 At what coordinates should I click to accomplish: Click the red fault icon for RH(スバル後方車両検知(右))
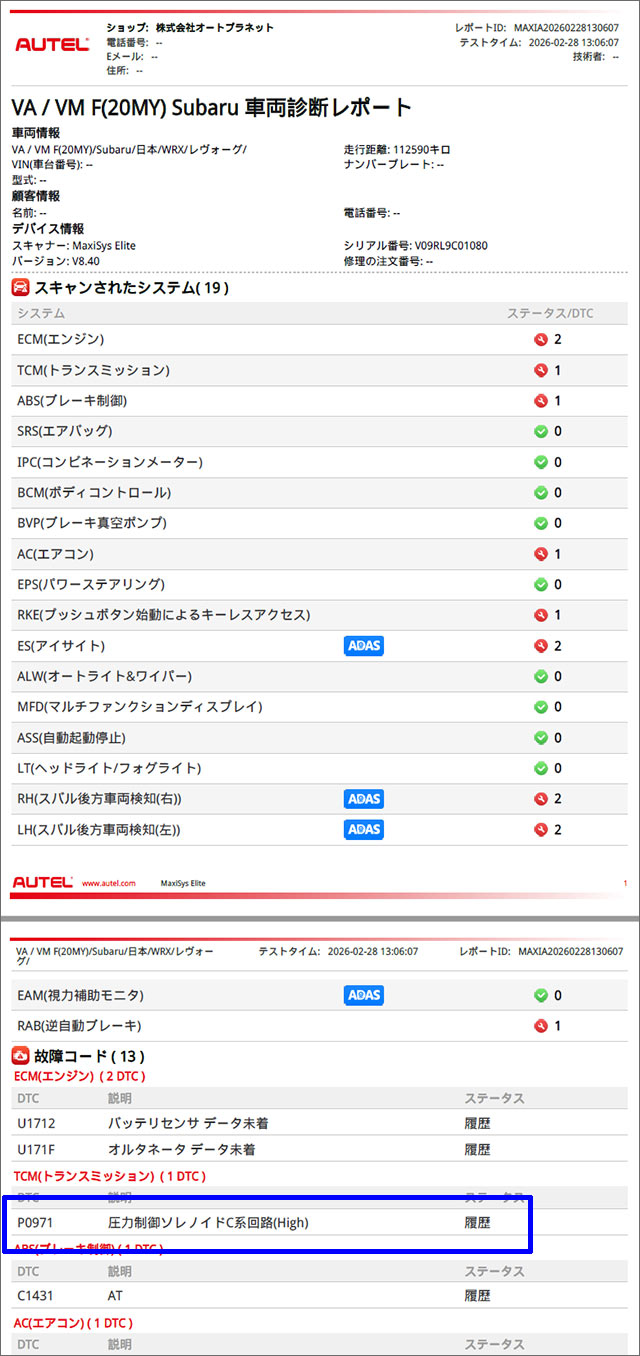[541, 798]
